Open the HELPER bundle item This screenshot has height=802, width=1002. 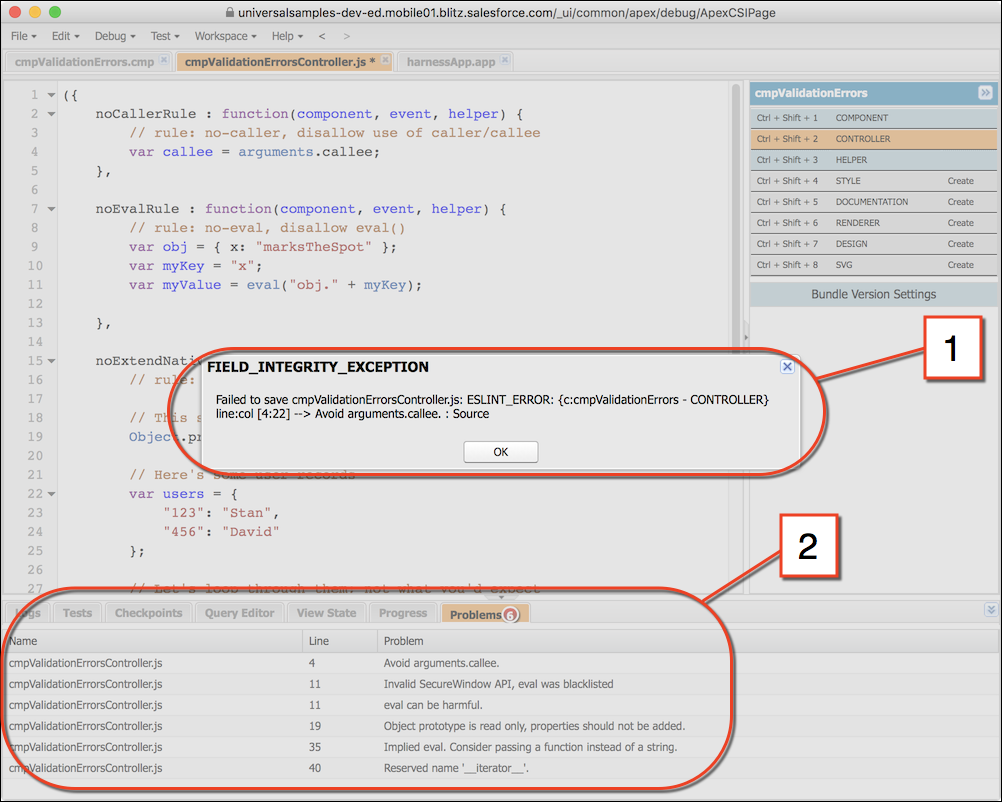874,160
